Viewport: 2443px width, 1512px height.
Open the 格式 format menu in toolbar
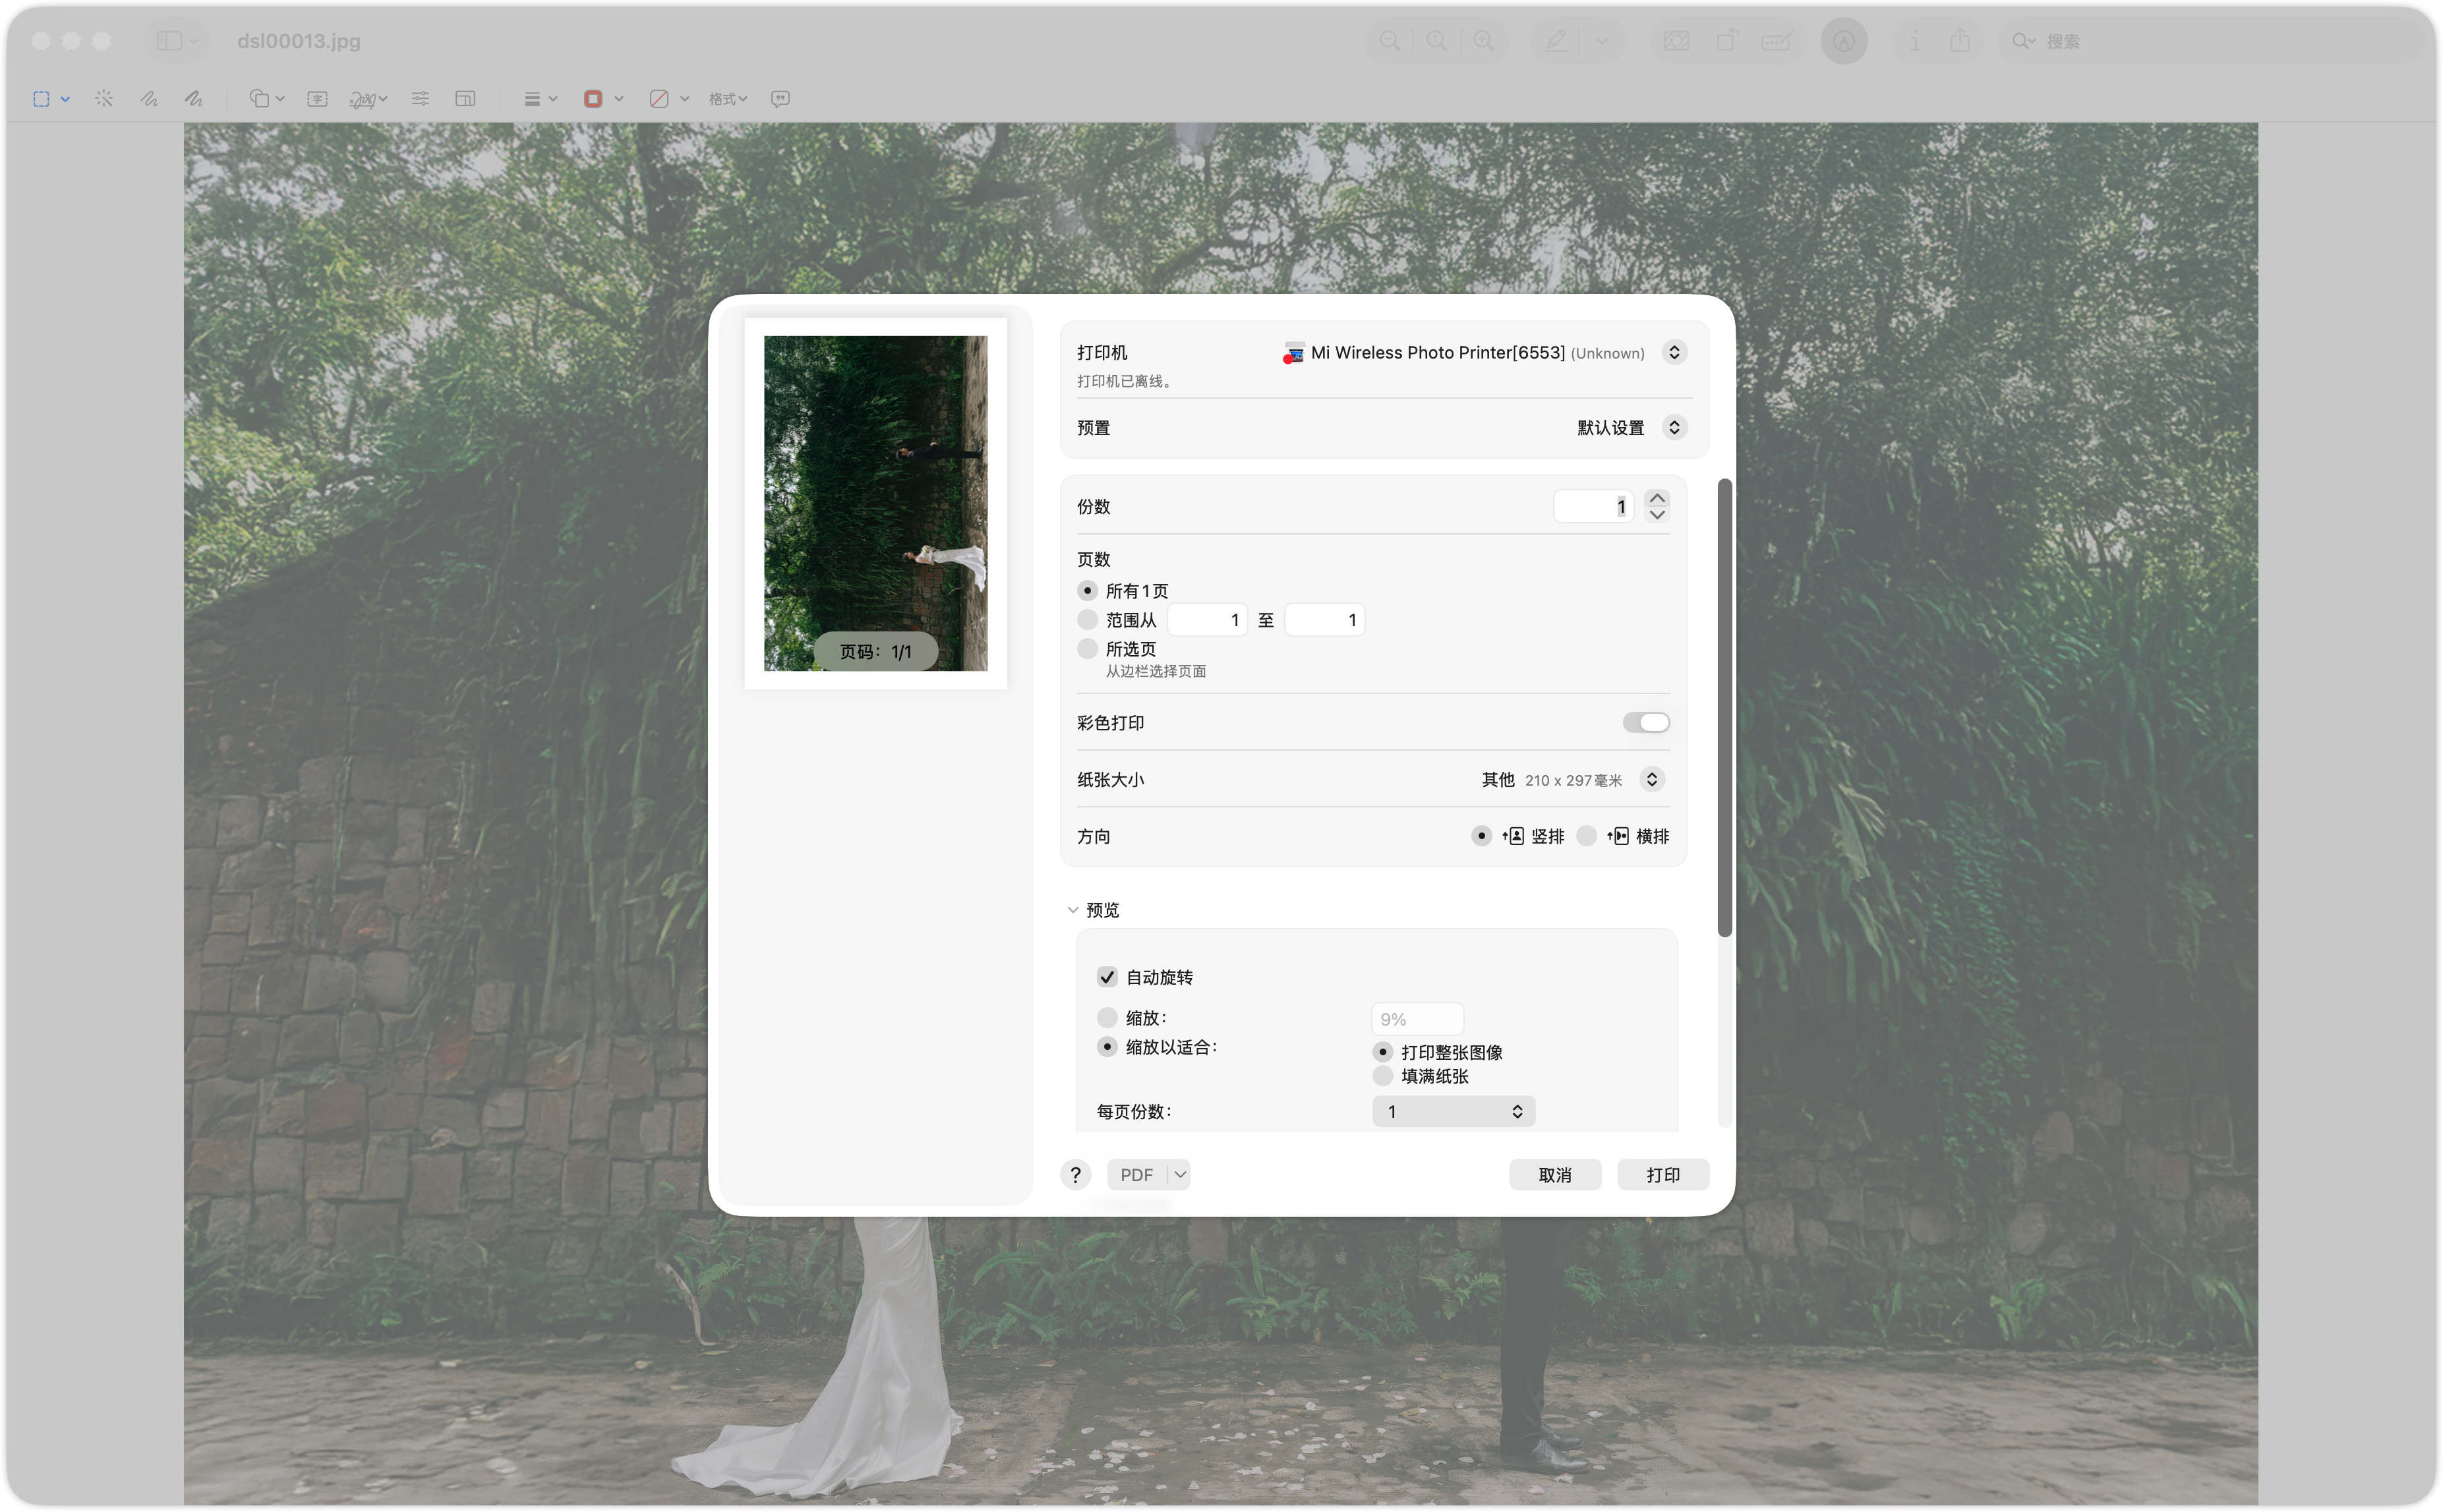[x=728, y=99]
